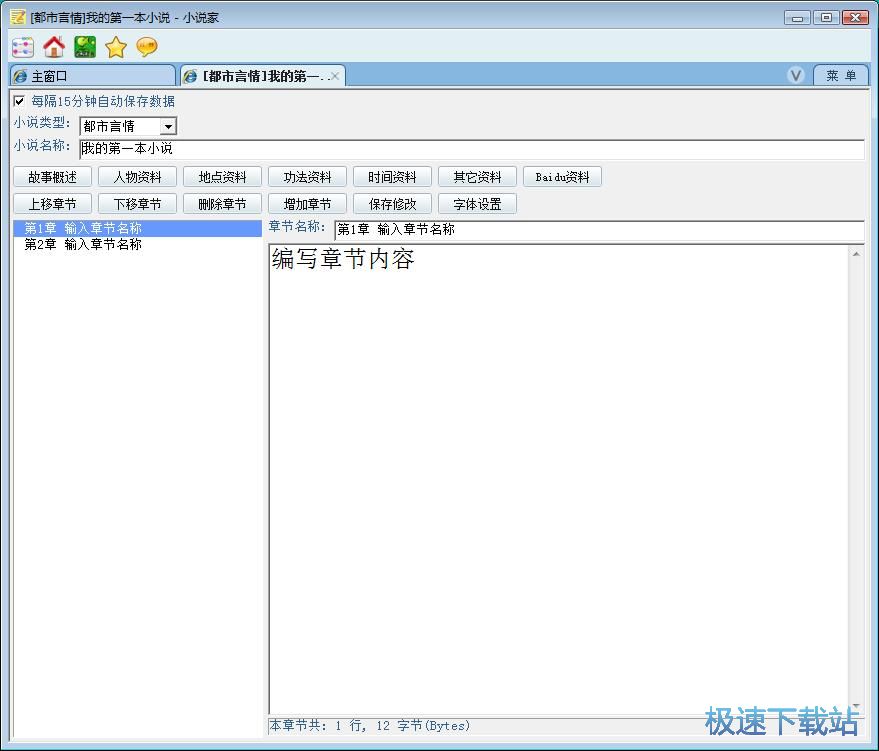
Task: Open 其它资料 button
Action: (x=478, y=177)
